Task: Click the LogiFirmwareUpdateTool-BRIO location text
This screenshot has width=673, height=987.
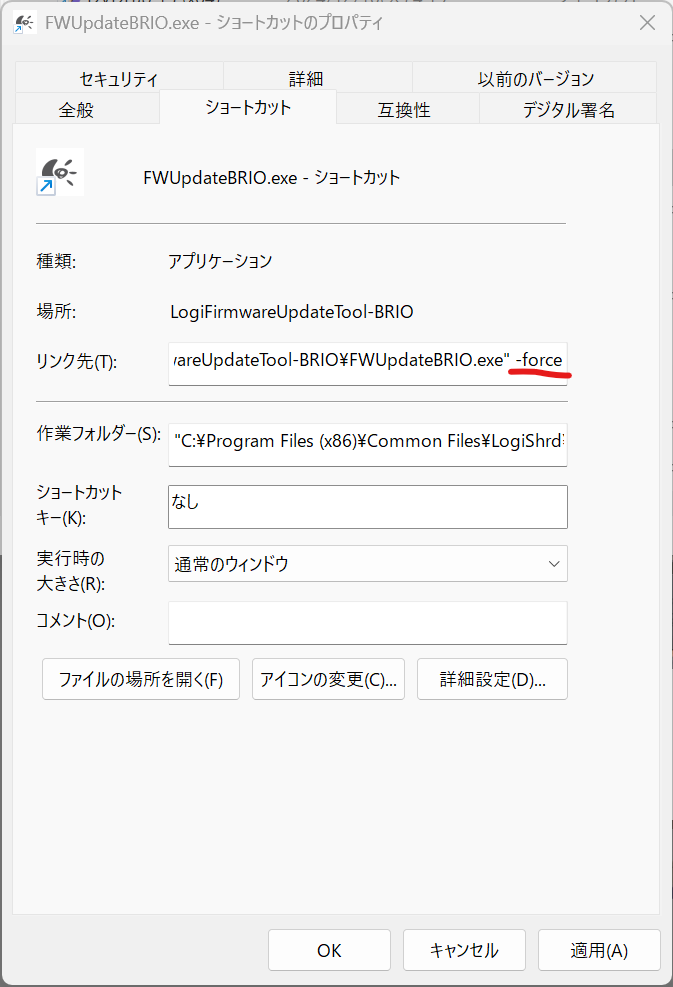Action: click(291, 312)
